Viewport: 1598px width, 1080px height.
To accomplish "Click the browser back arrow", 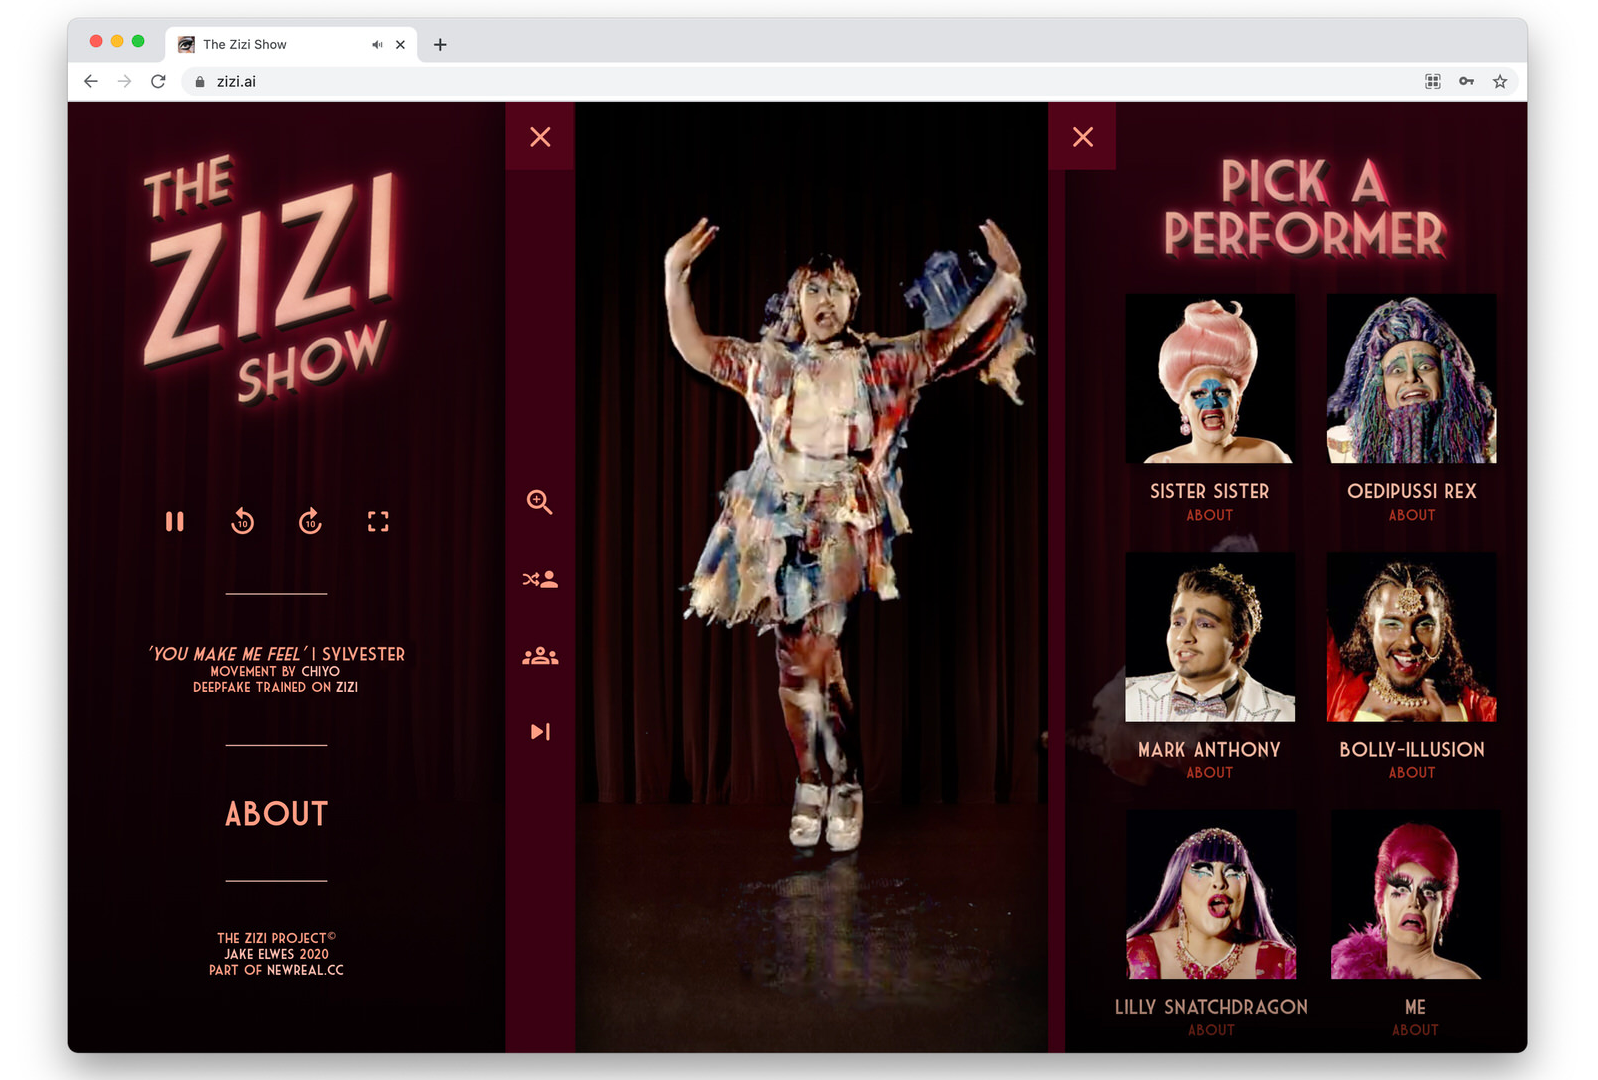I will pyautogui.click(x=91, y=81).
